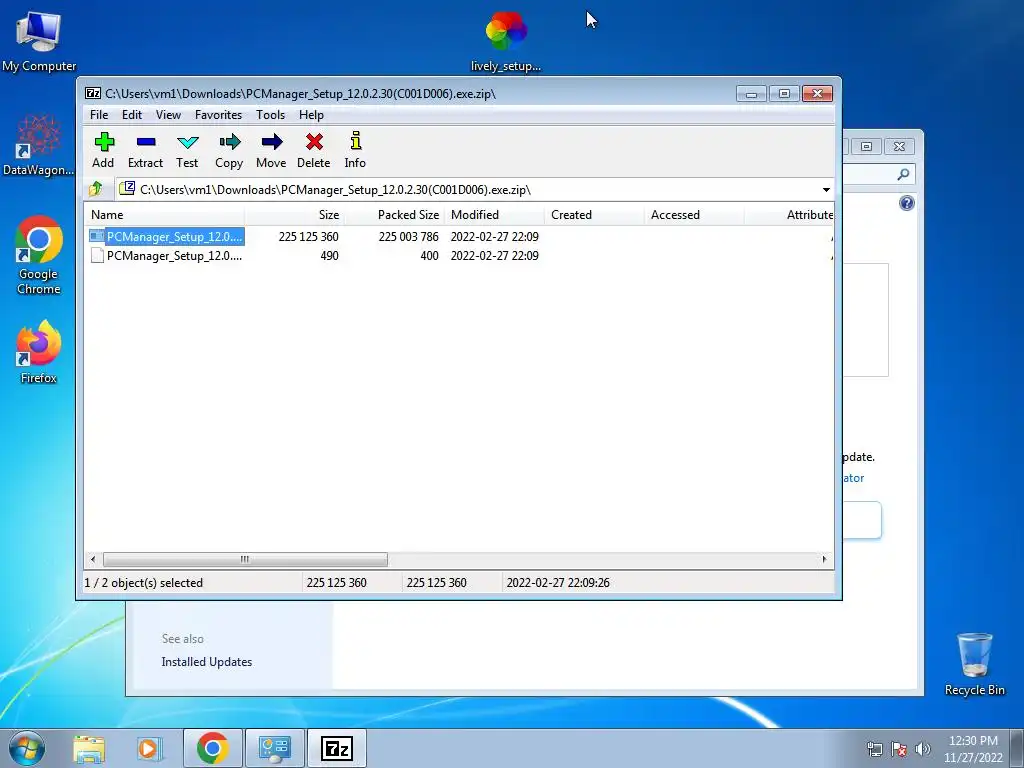Click the scroll right arrow
Image resolution: width=1024 pixels, height=768 pixels.
tap(824, 559)
